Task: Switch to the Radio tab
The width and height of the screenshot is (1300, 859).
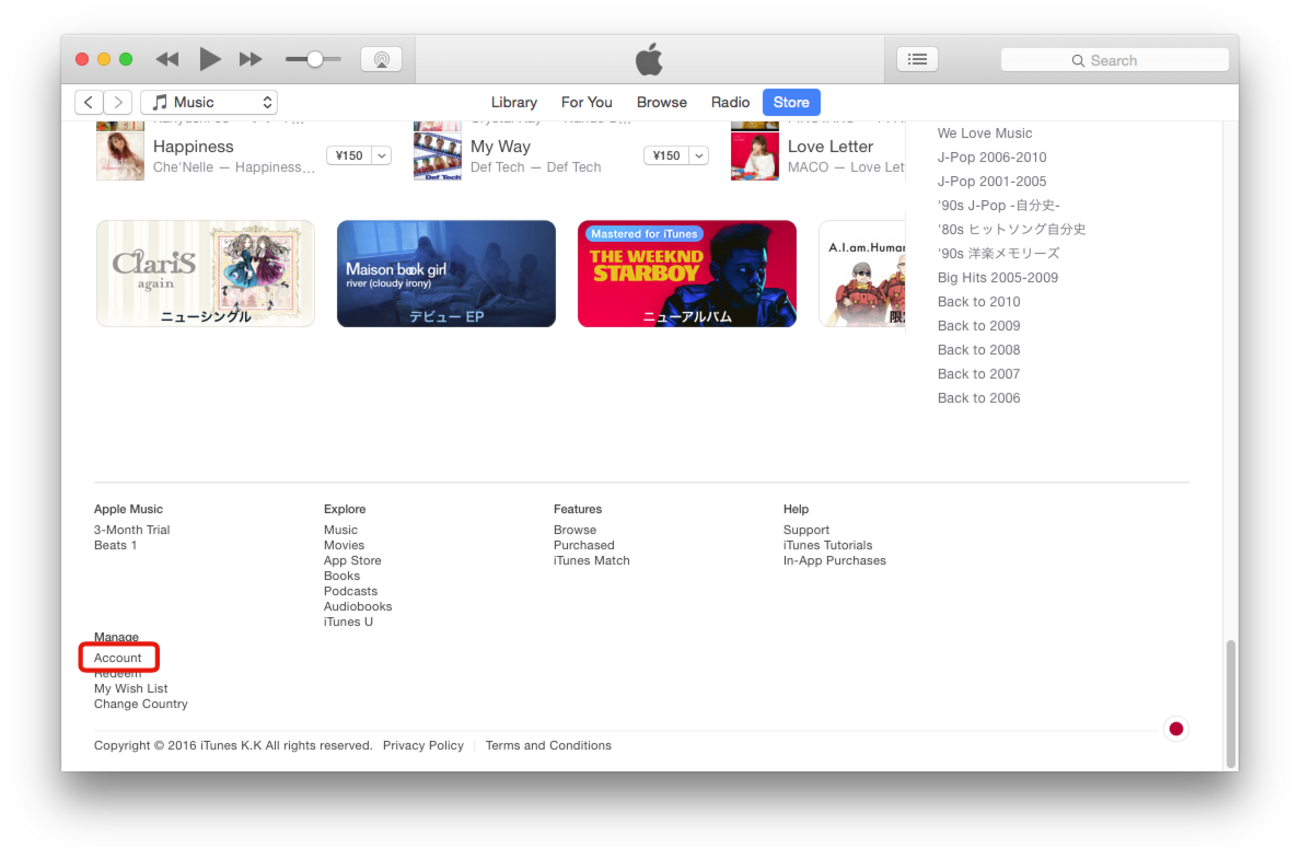Action: (730, 102)
